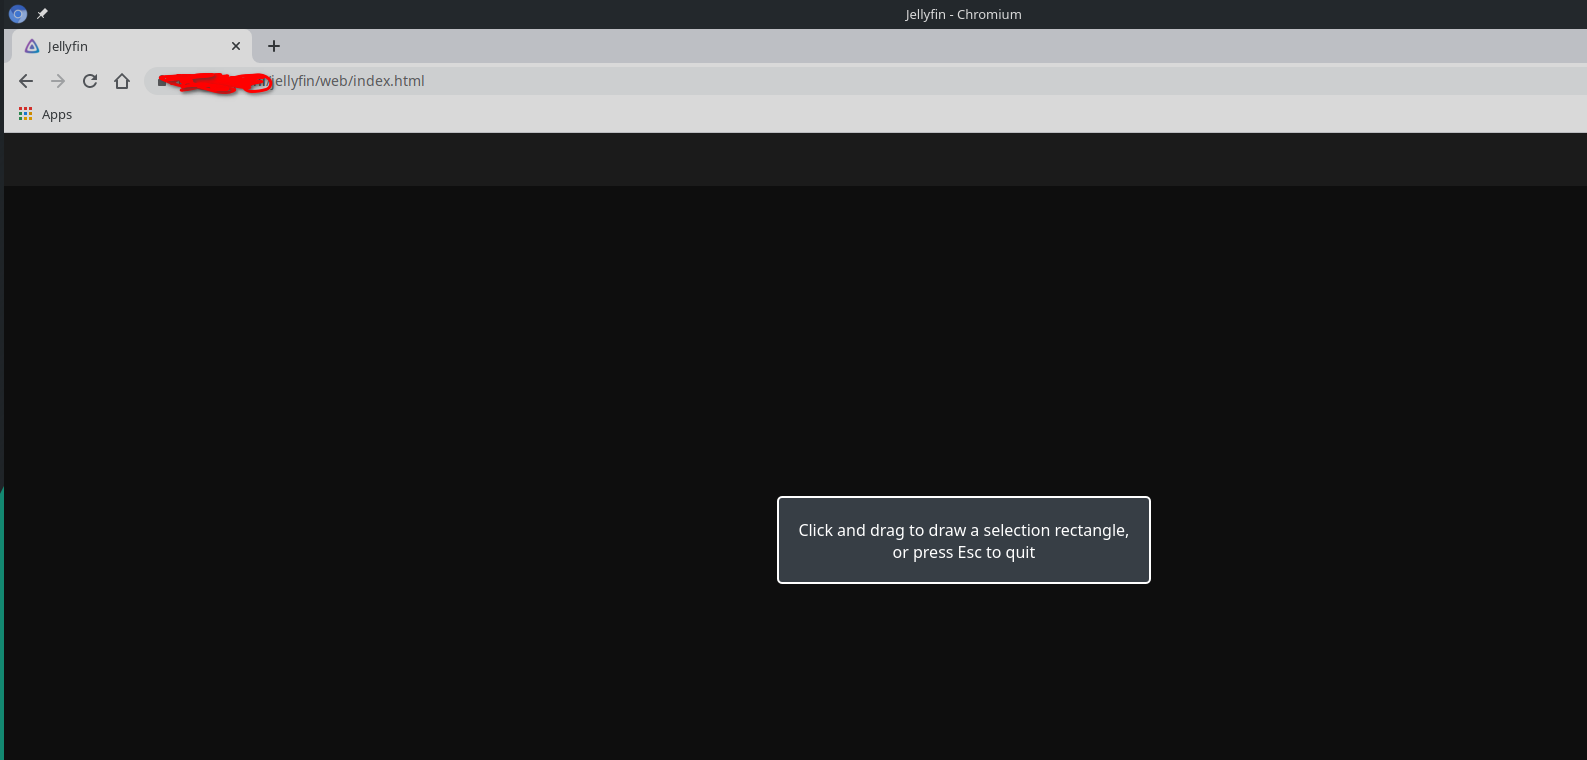Open the Apps bookmarks shortcut

(x=45, y=114)
